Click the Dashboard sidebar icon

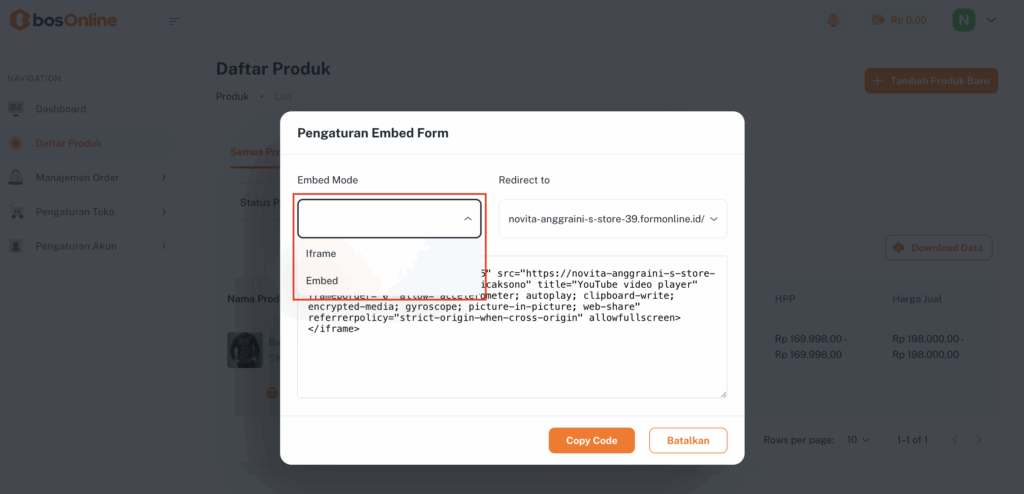16,109
